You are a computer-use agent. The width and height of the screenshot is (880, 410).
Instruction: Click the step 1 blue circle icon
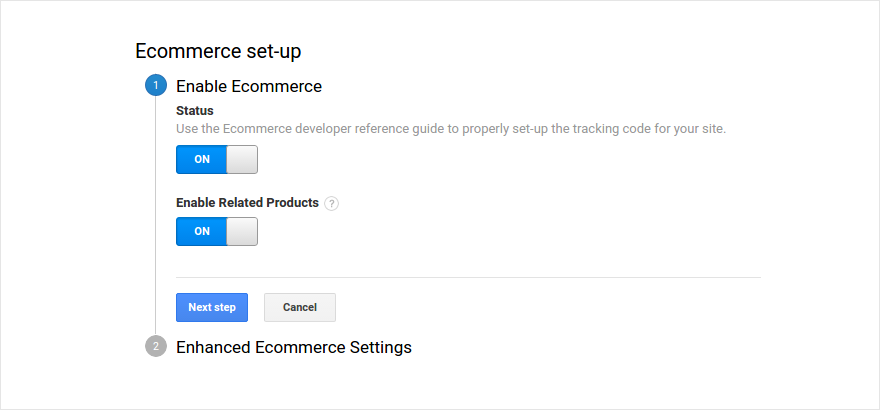coord(156,86)
